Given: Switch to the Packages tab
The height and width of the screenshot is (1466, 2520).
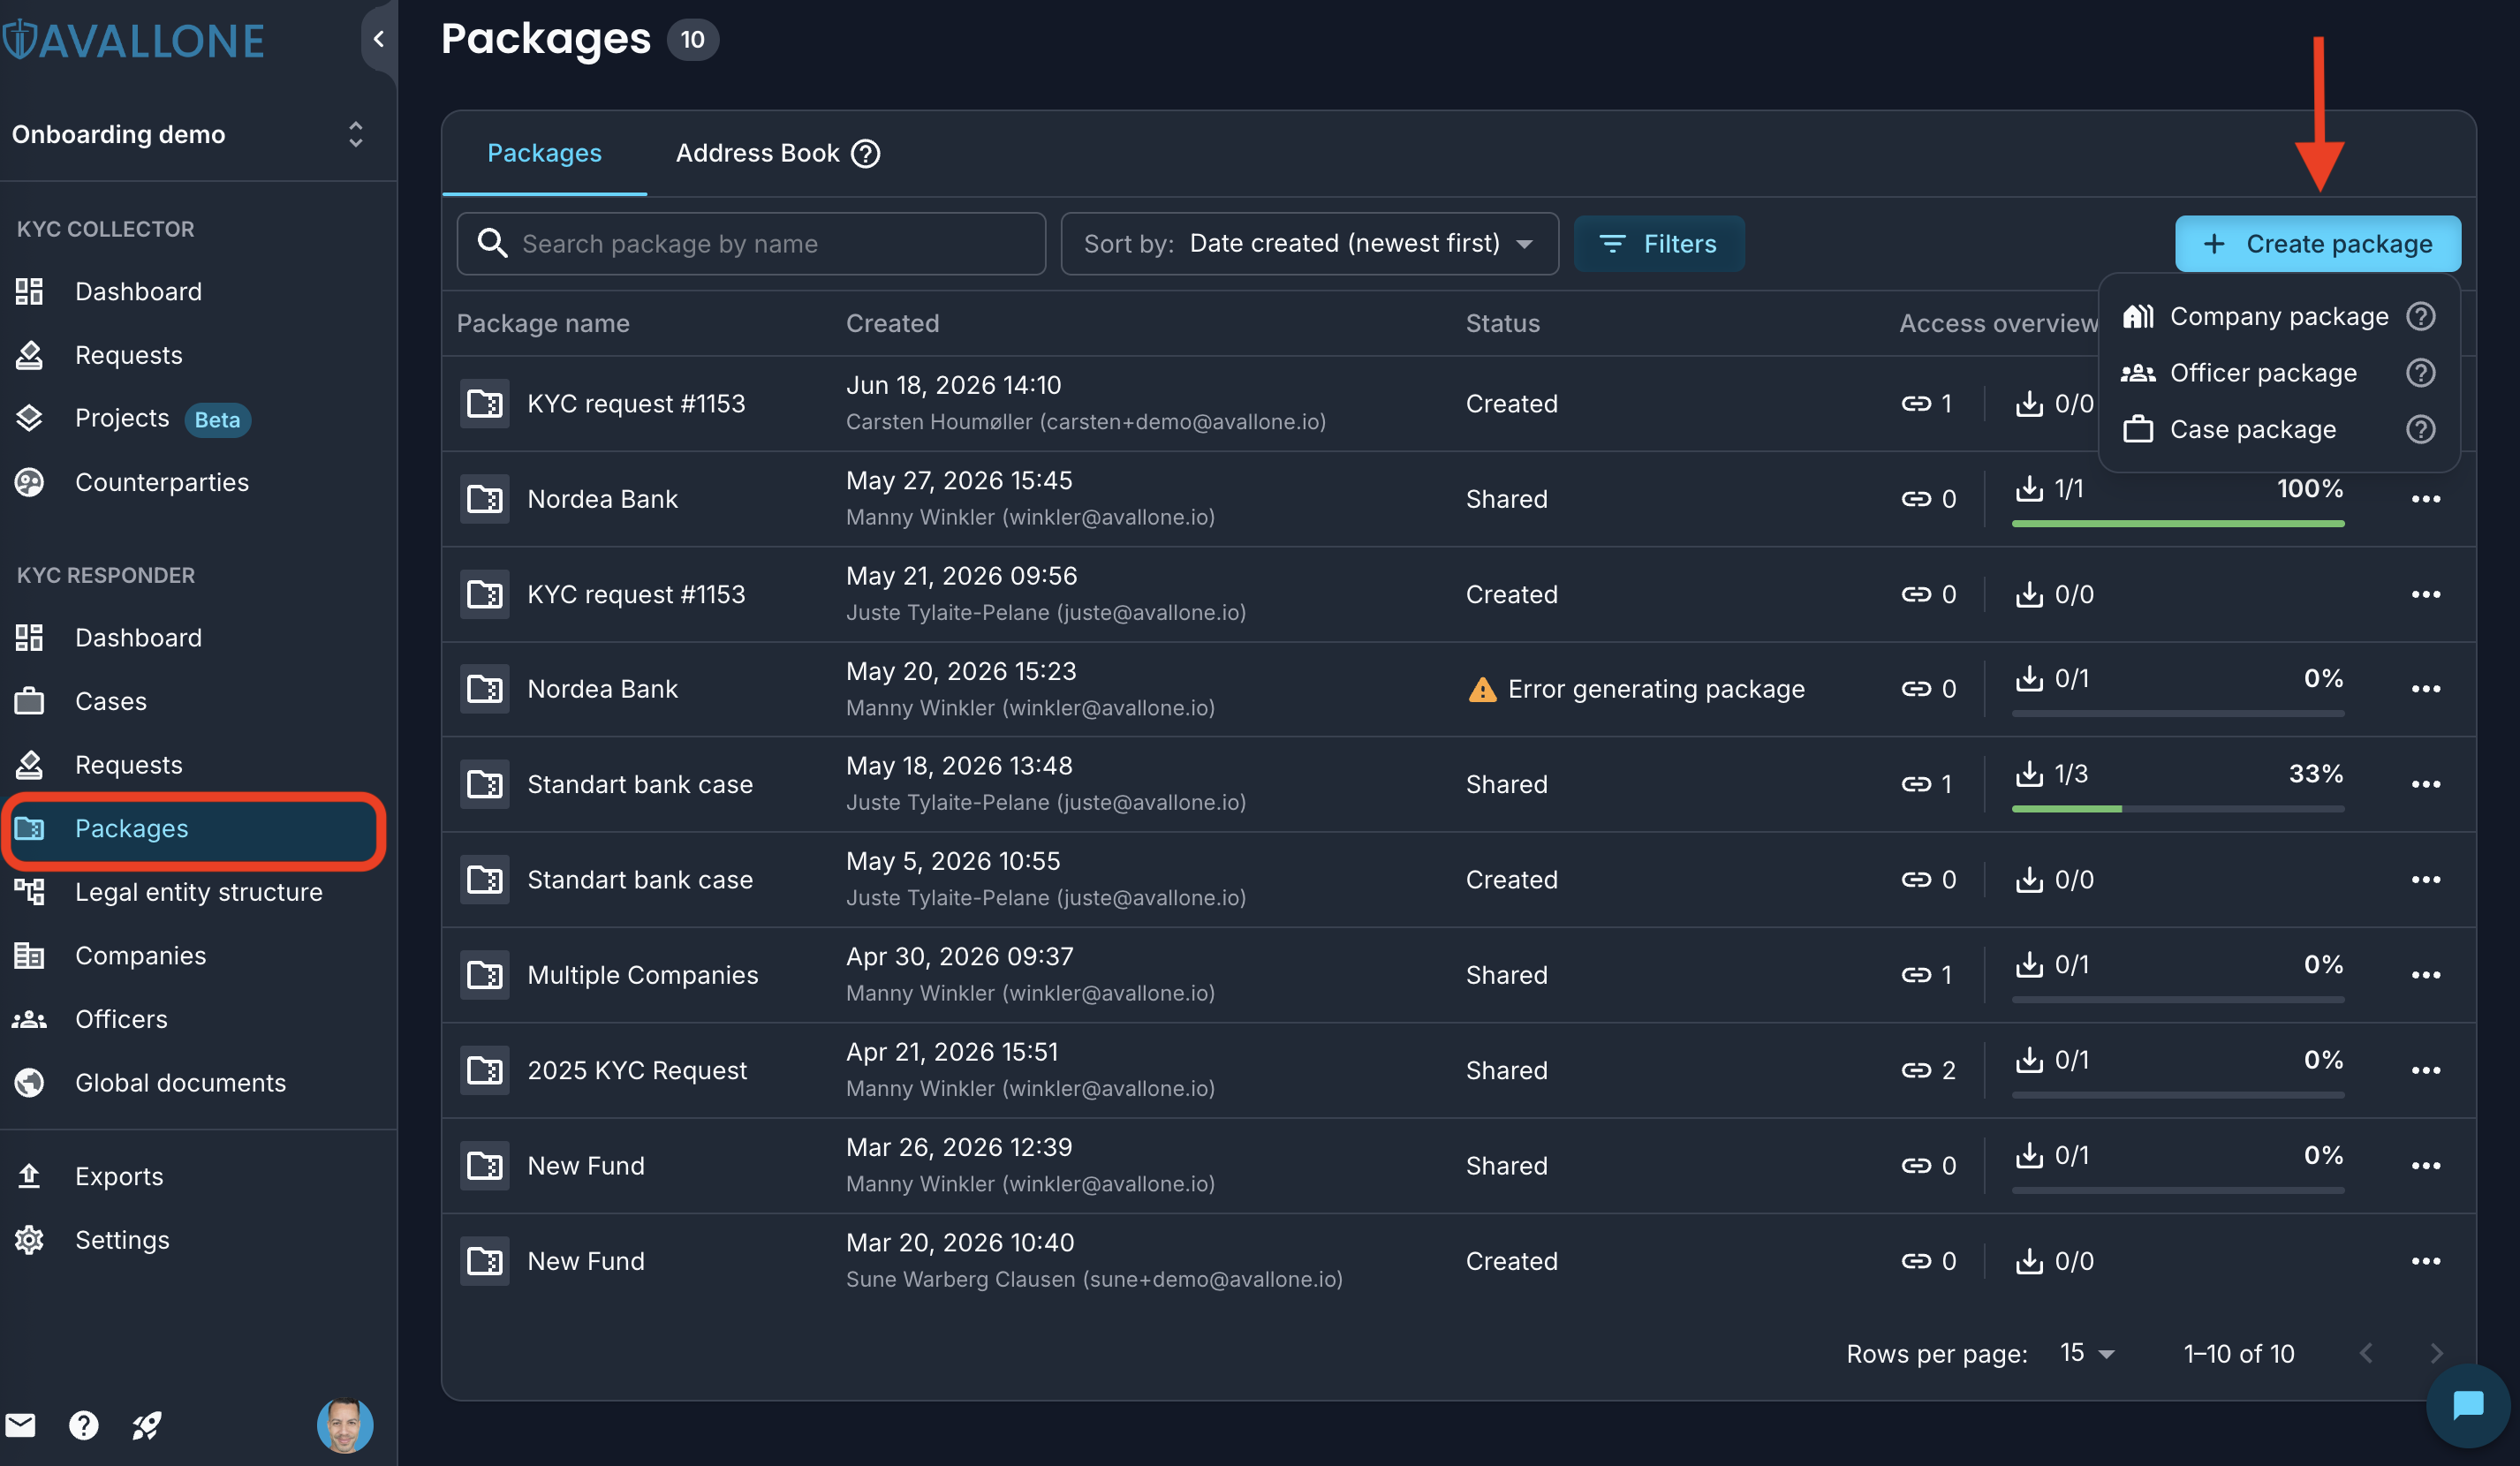Looking at the screenshot, I should (x=544, y=153).
